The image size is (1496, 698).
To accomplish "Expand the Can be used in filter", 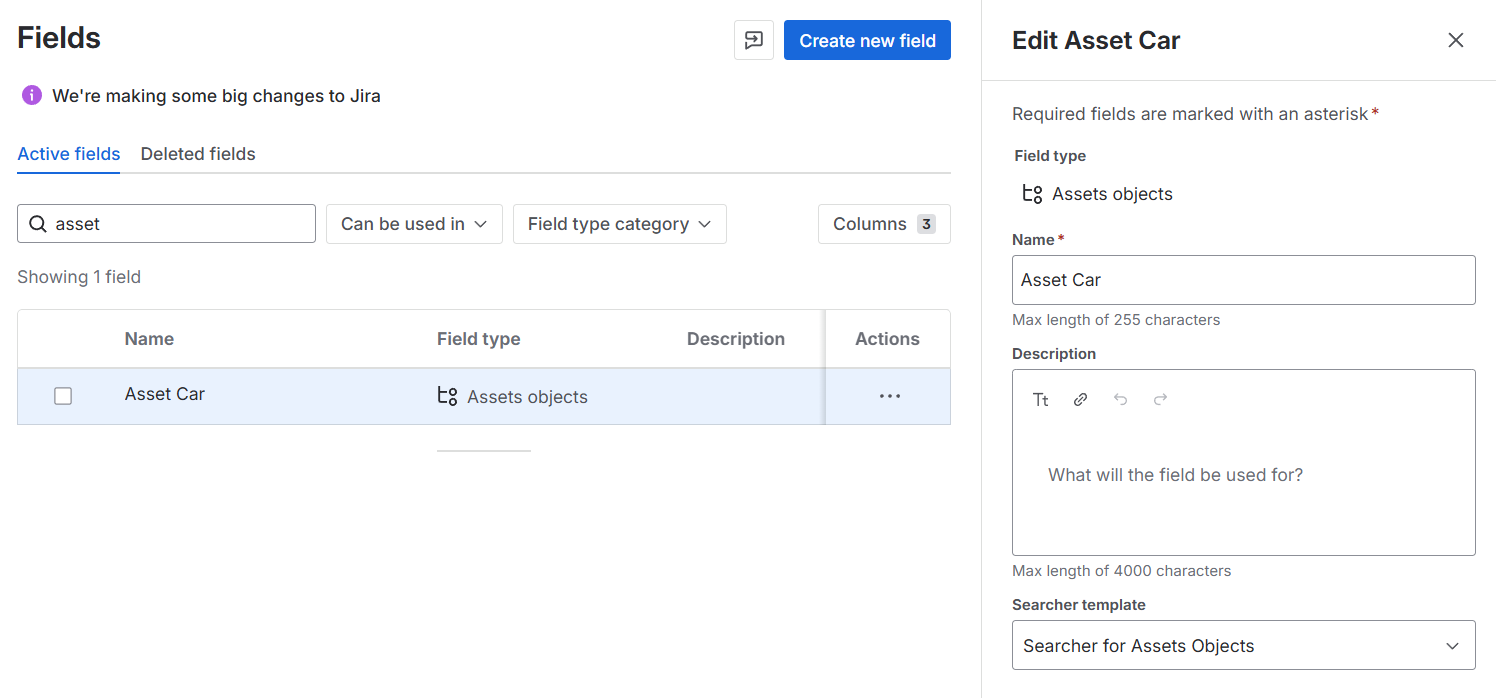I will pyautogui.click(x=414, y=224).
